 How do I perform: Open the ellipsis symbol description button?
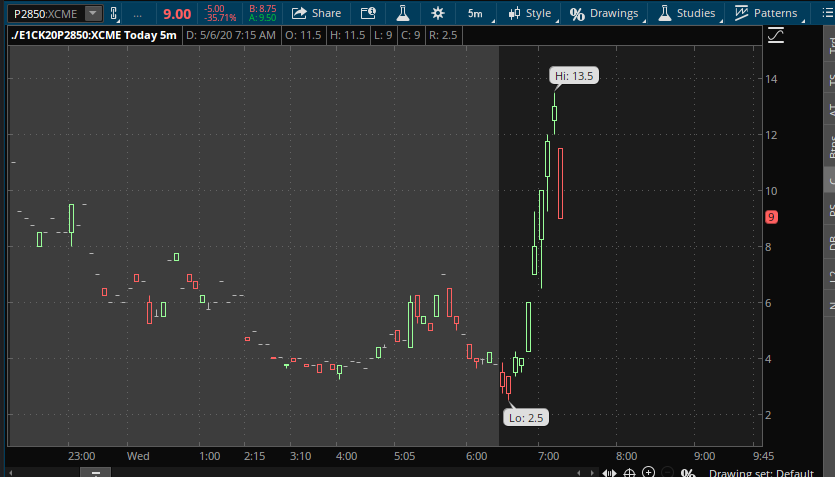coord(137,14)
